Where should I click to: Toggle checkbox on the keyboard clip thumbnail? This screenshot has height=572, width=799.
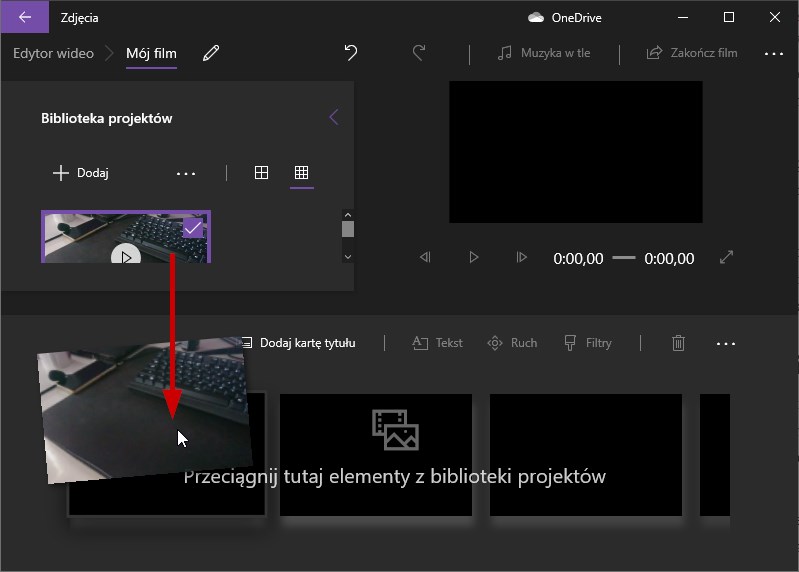pos(193,228)
